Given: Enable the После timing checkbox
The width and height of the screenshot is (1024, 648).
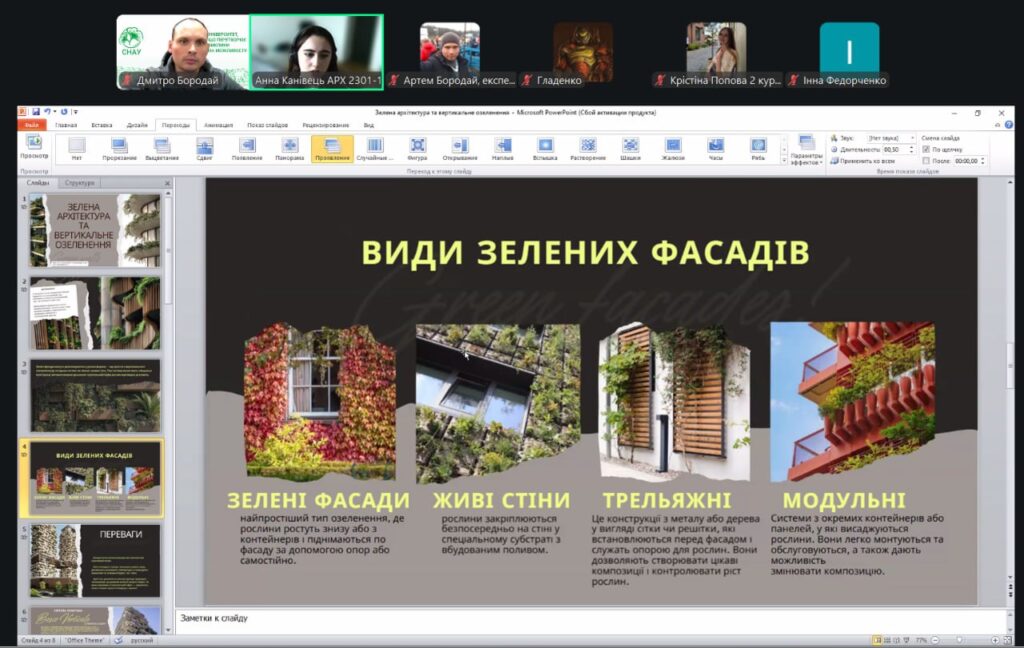Looking at the screenshot, I should click(927, 160).
